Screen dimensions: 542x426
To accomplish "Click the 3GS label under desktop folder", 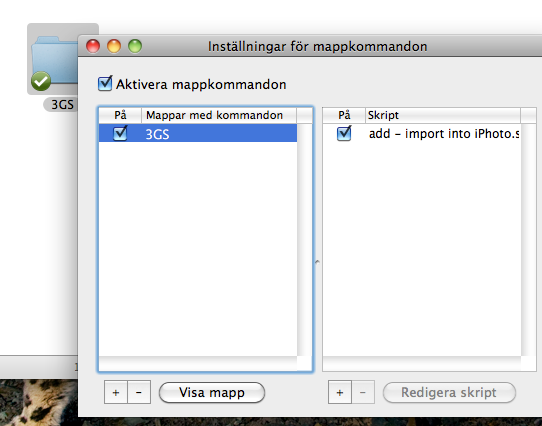I will tap(62, 104).
